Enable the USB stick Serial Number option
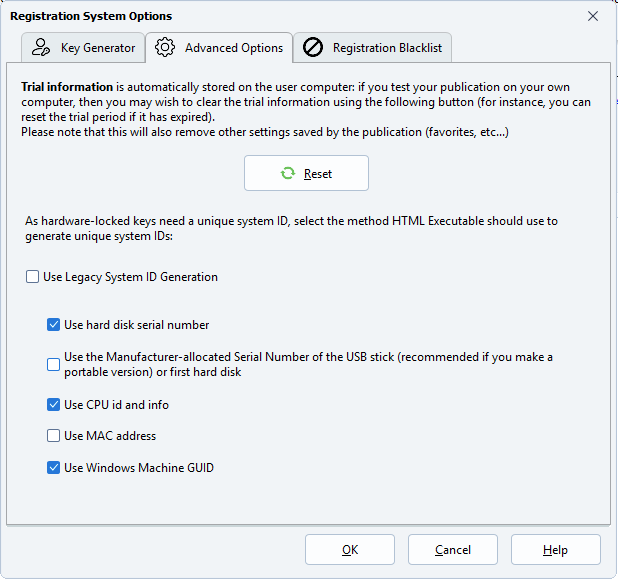618x580 pixels. pyautogui.click(x=54, y=365)
